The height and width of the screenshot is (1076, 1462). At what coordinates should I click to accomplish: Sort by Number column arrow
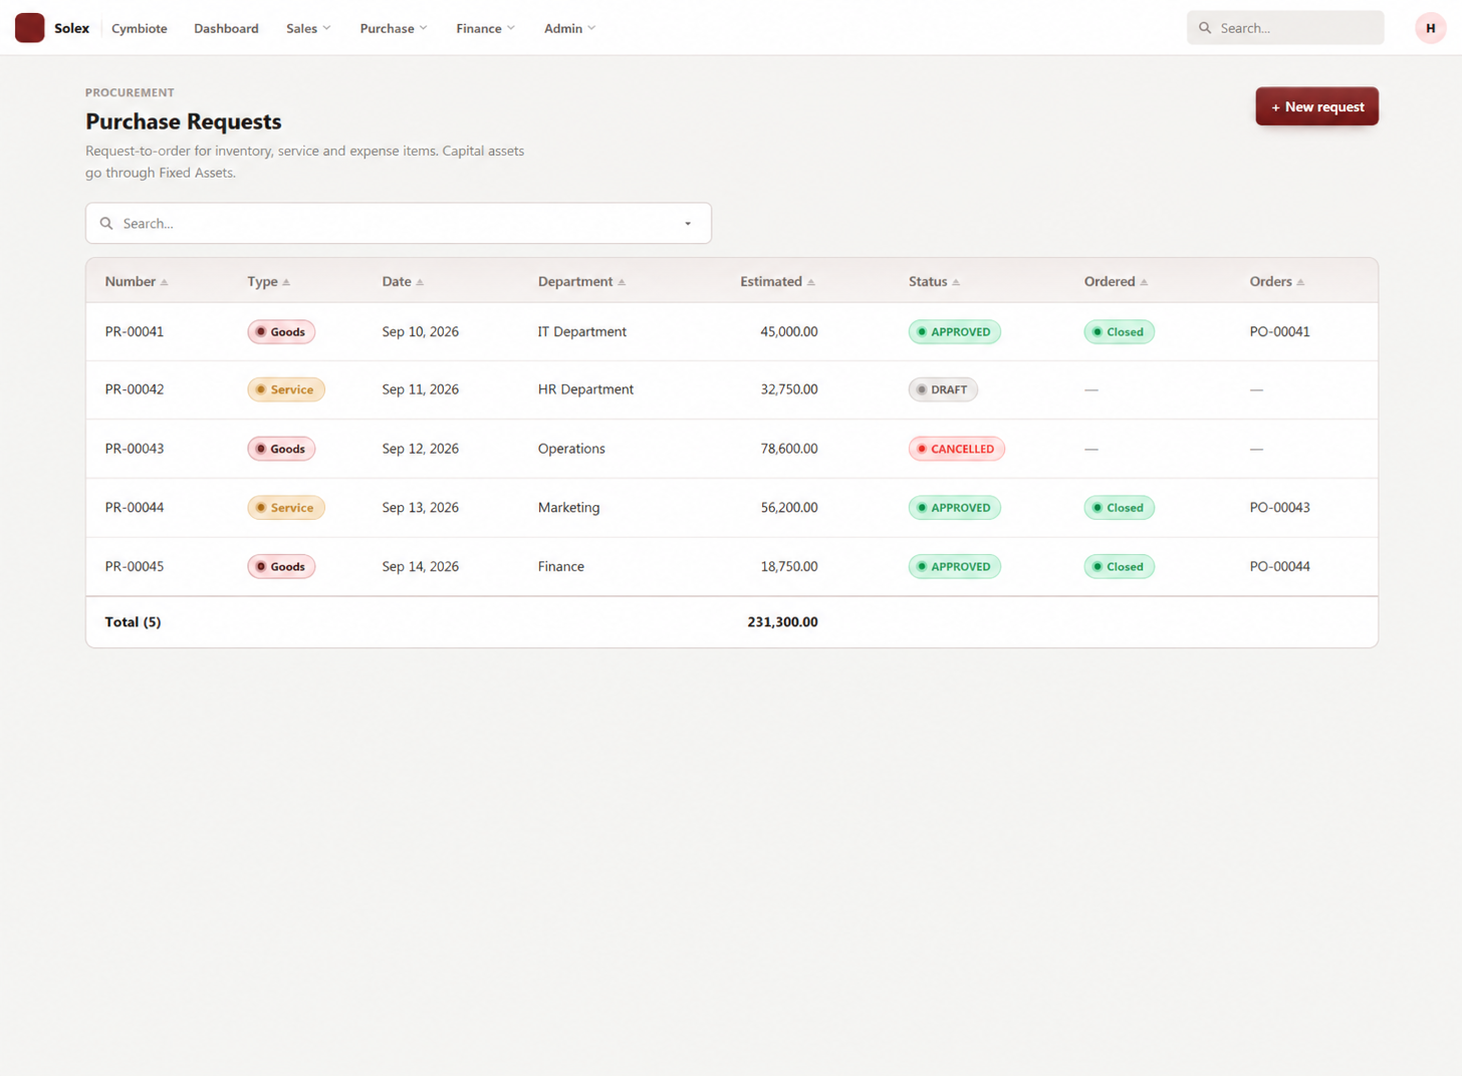click(x=164, y=282)
